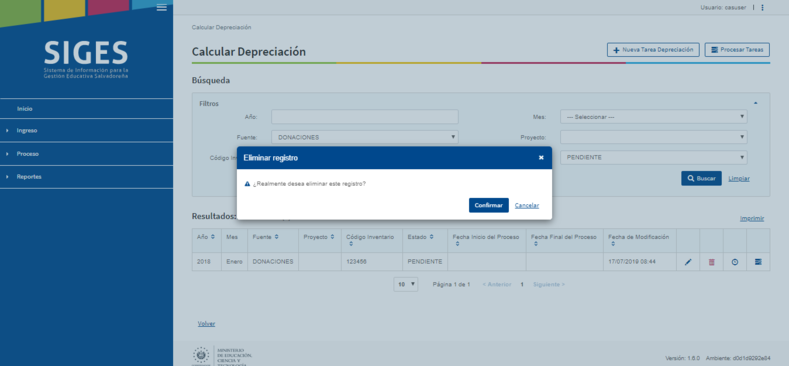Sort results by Año column arrows
Image resolution: width=789 pixels, height=366 pixels.
pyautogui.click(x=212, y=237)
